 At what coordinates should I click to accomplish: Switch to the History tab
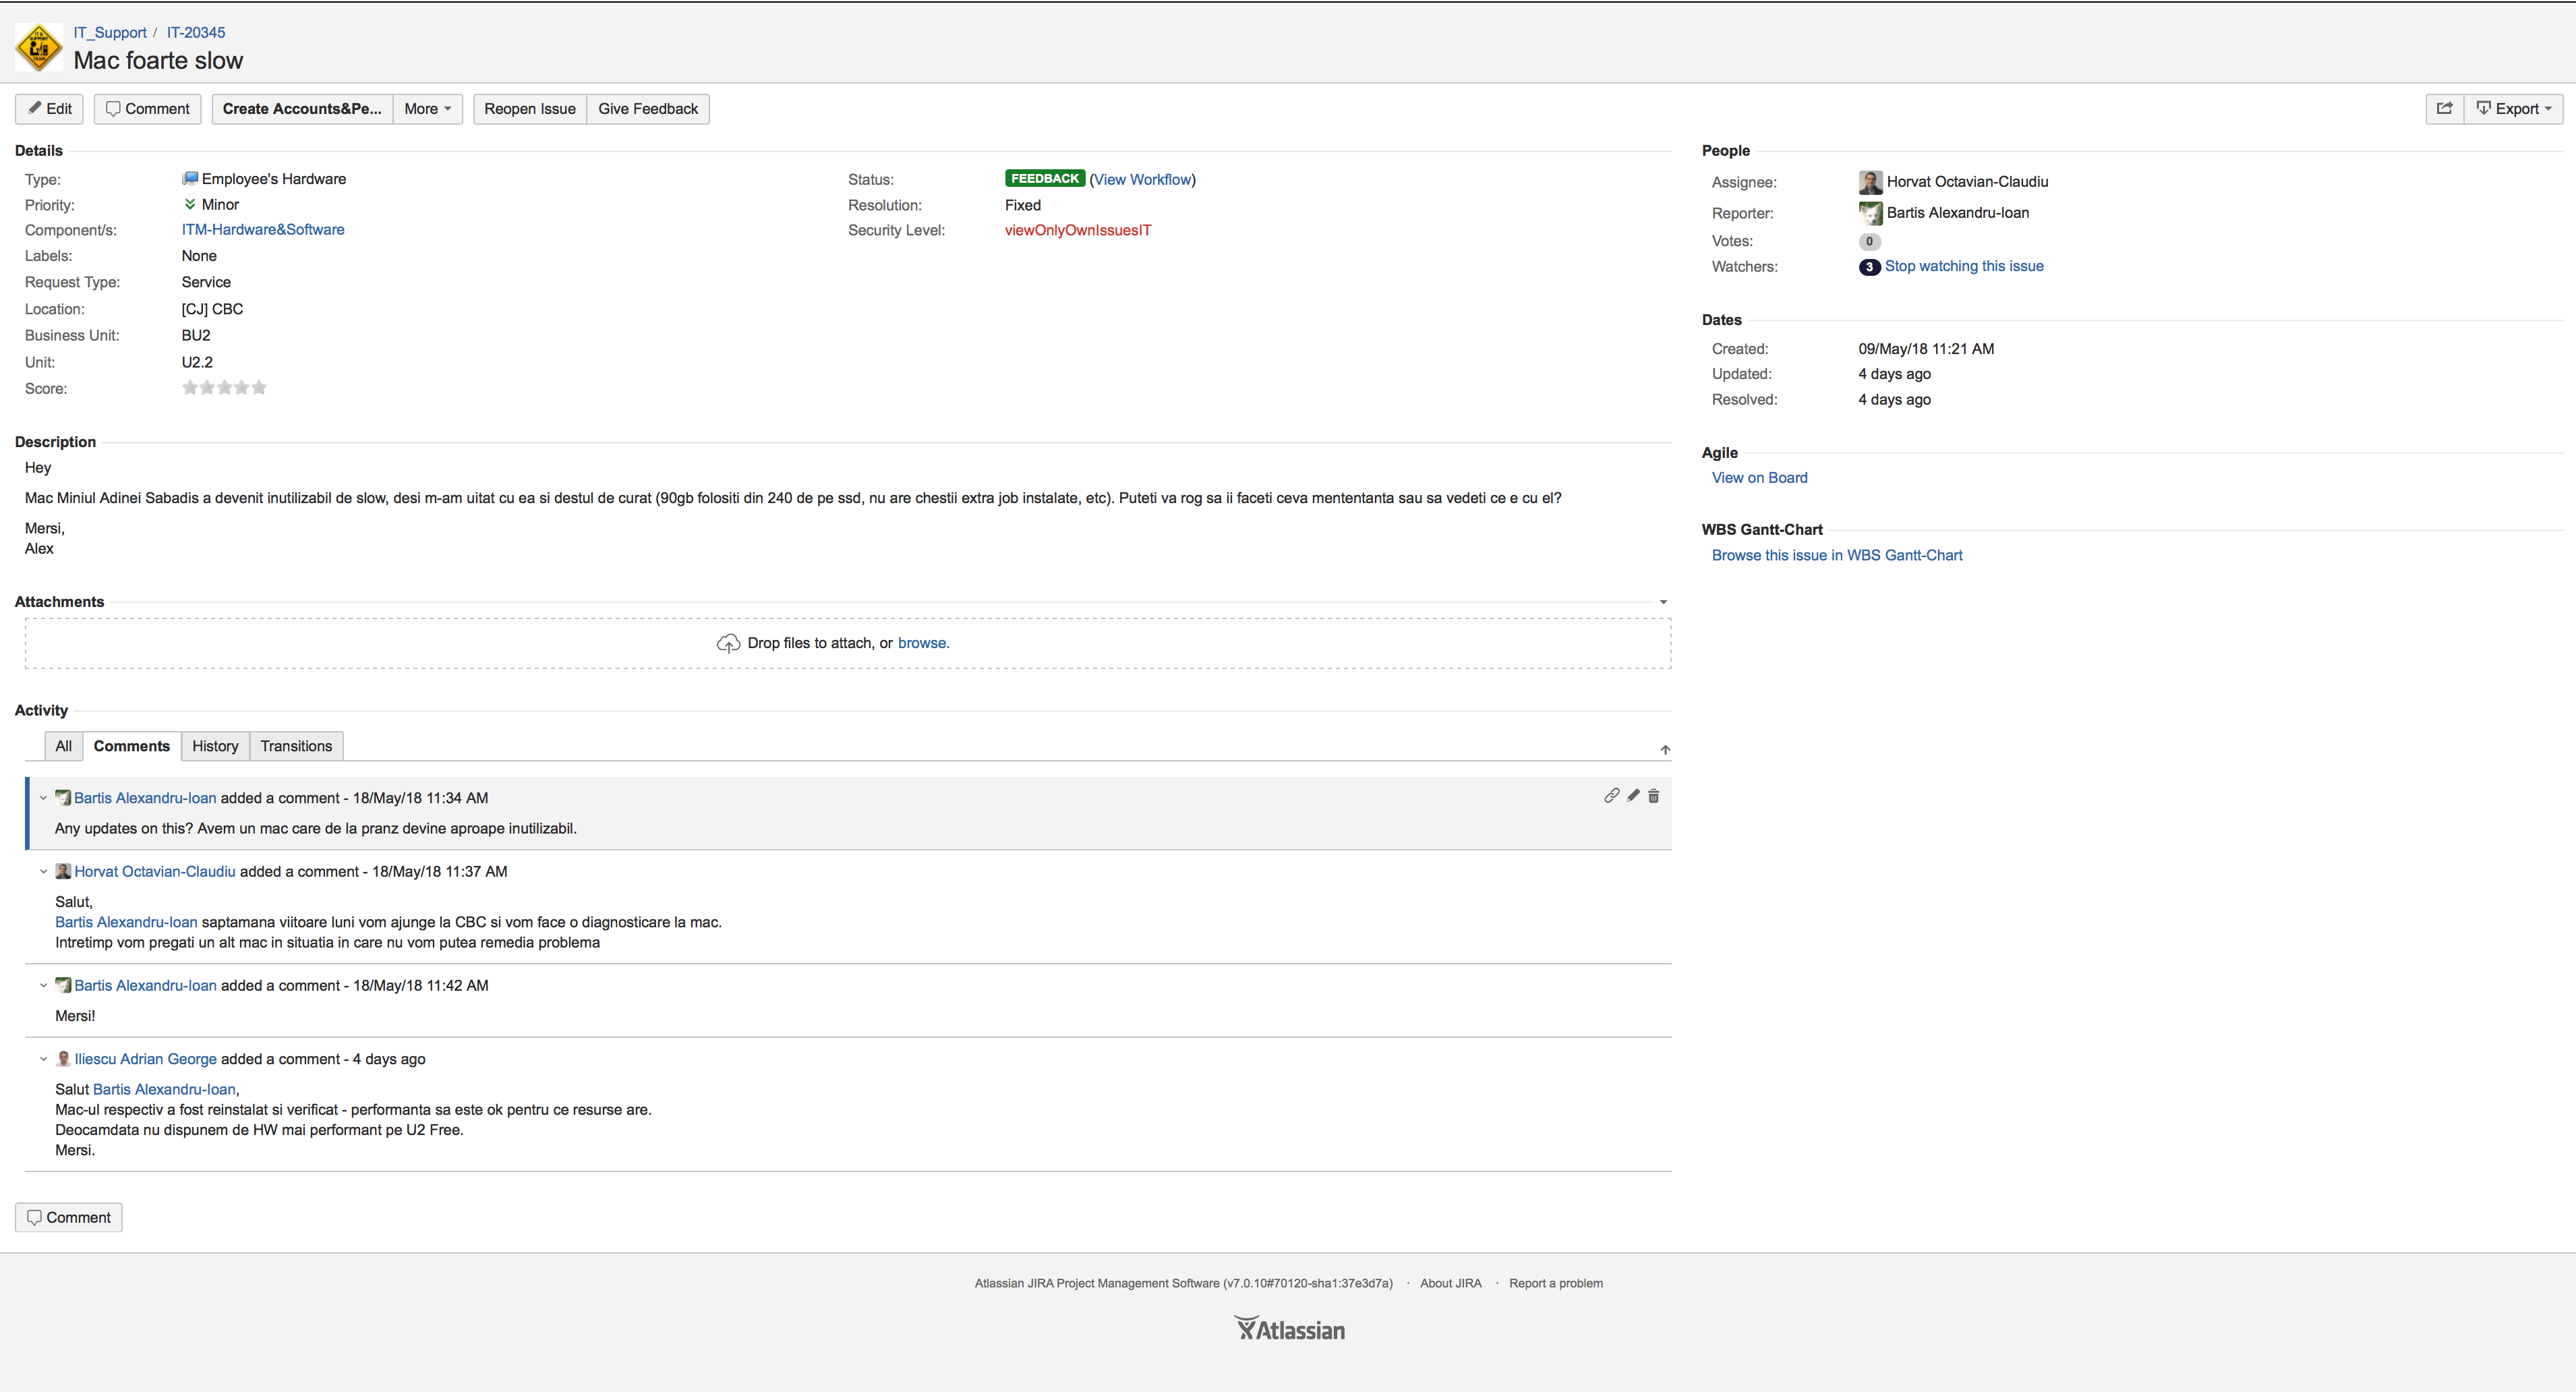coord(215,746)
